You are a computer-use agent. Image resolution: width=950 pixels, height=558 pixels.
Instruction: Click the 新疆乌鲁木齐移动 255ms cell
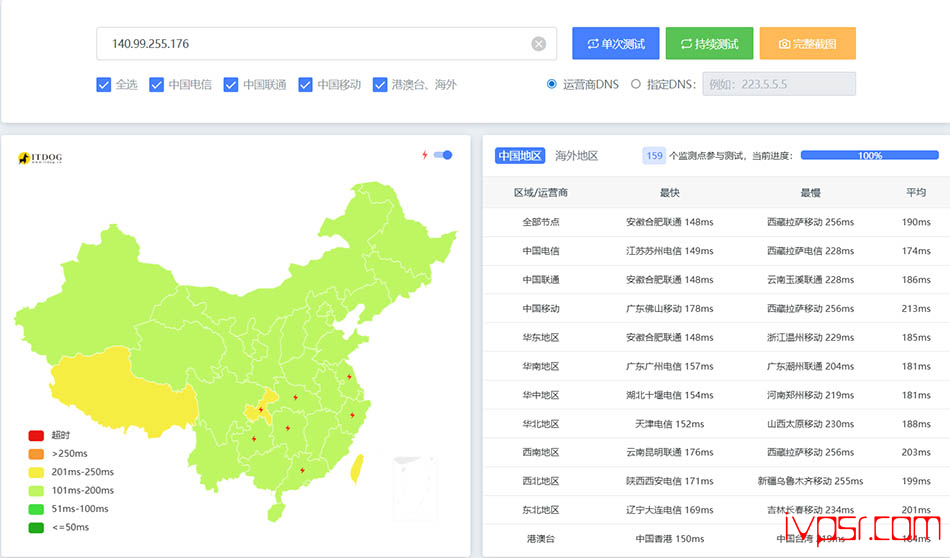[811, 481]
